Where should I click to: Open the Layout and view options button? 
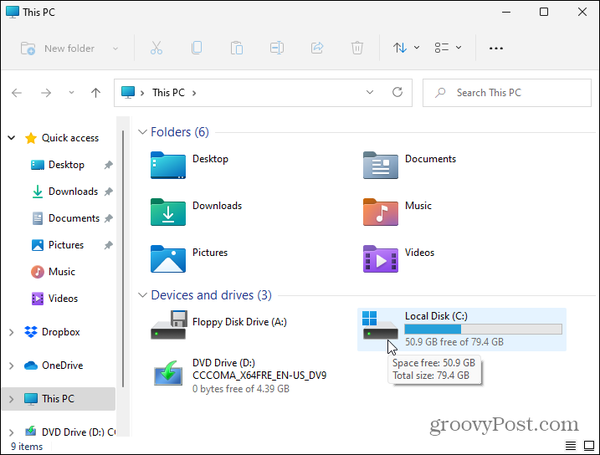448,48
